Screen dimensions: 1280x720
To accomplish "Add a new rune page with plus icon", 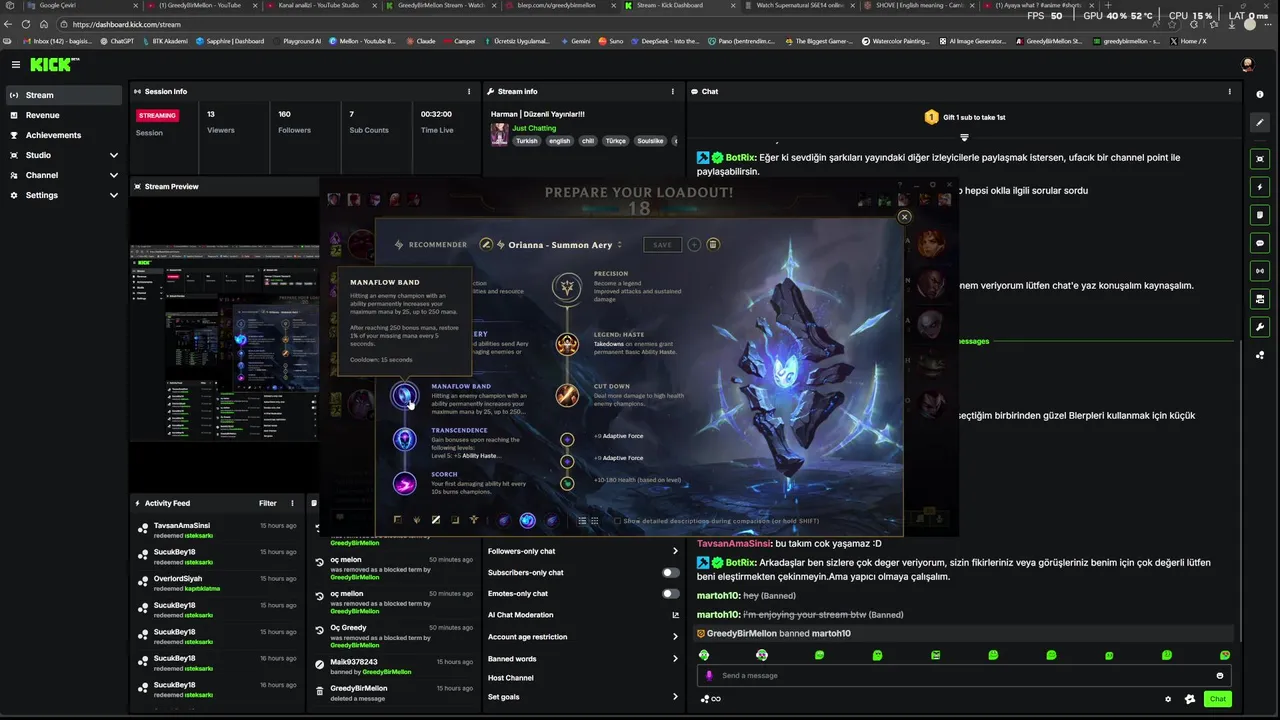I will point(694,244).
